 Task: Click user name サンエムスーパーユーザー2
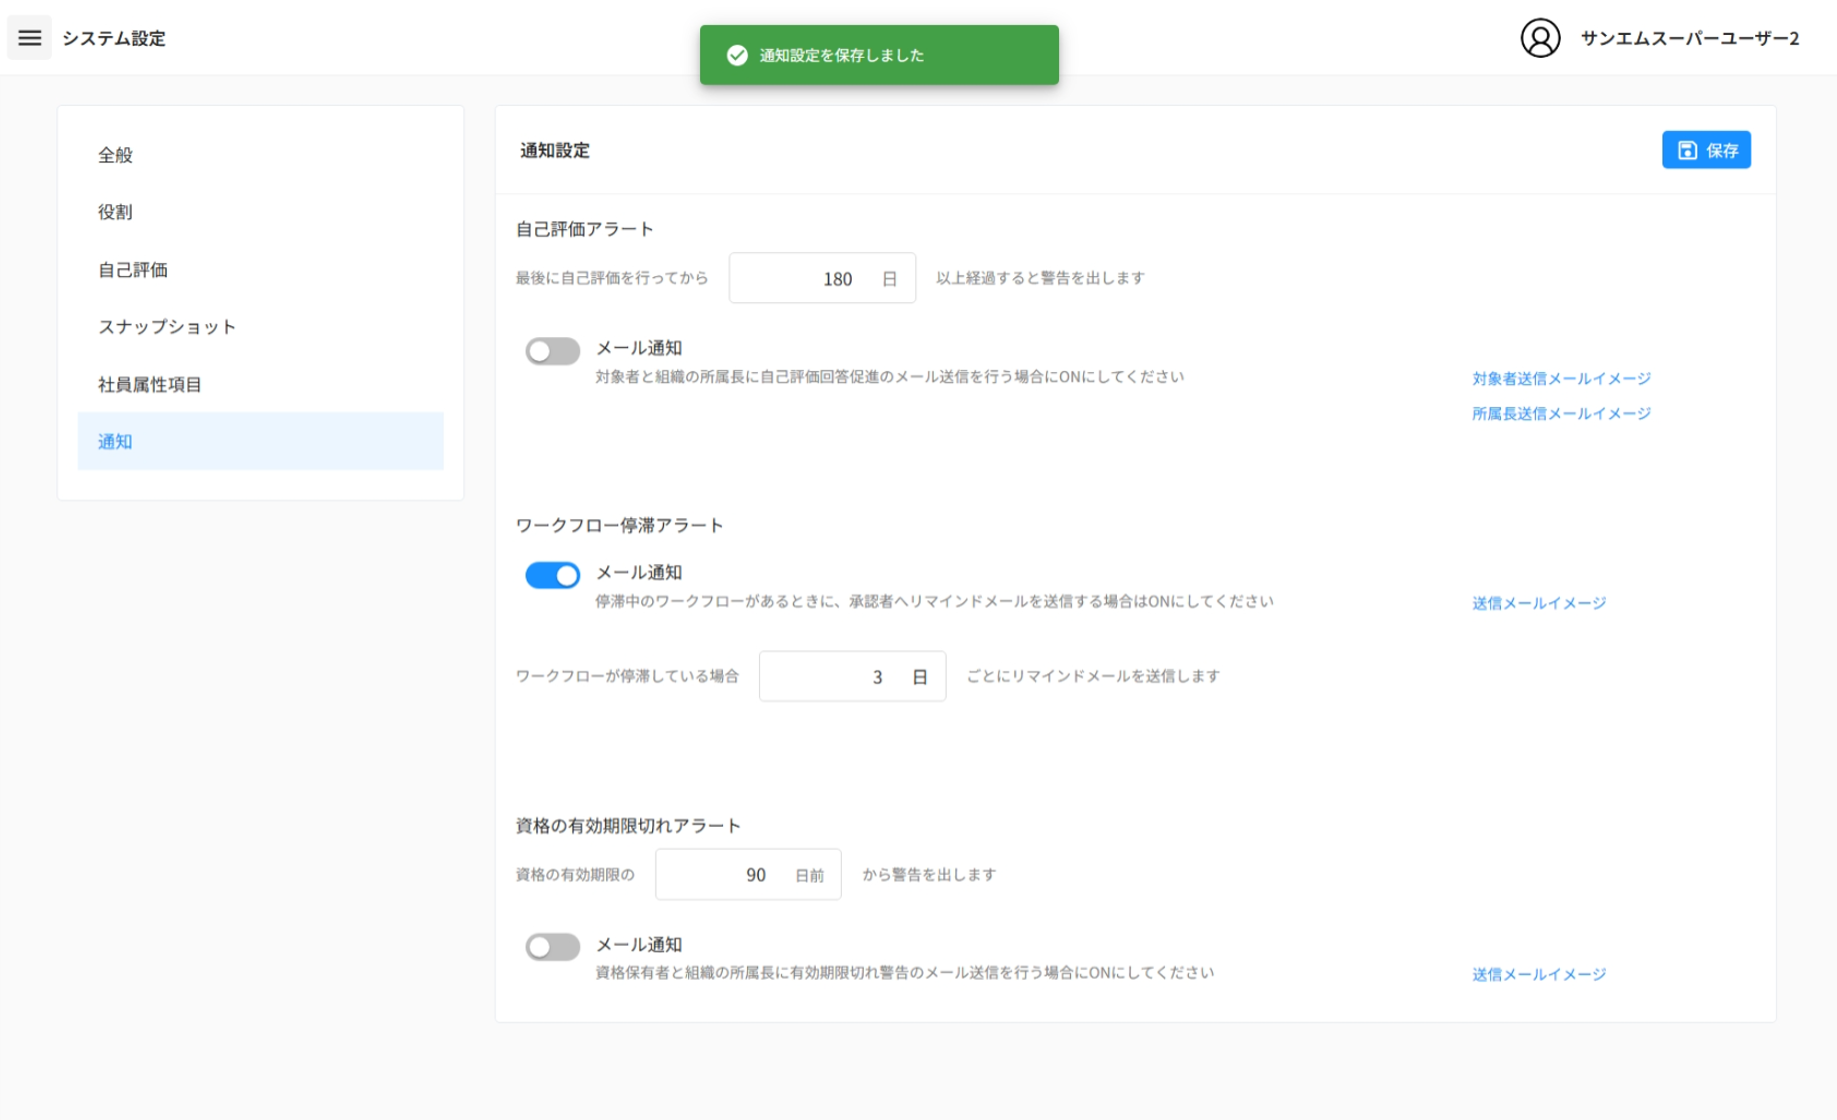[1689, 38]
